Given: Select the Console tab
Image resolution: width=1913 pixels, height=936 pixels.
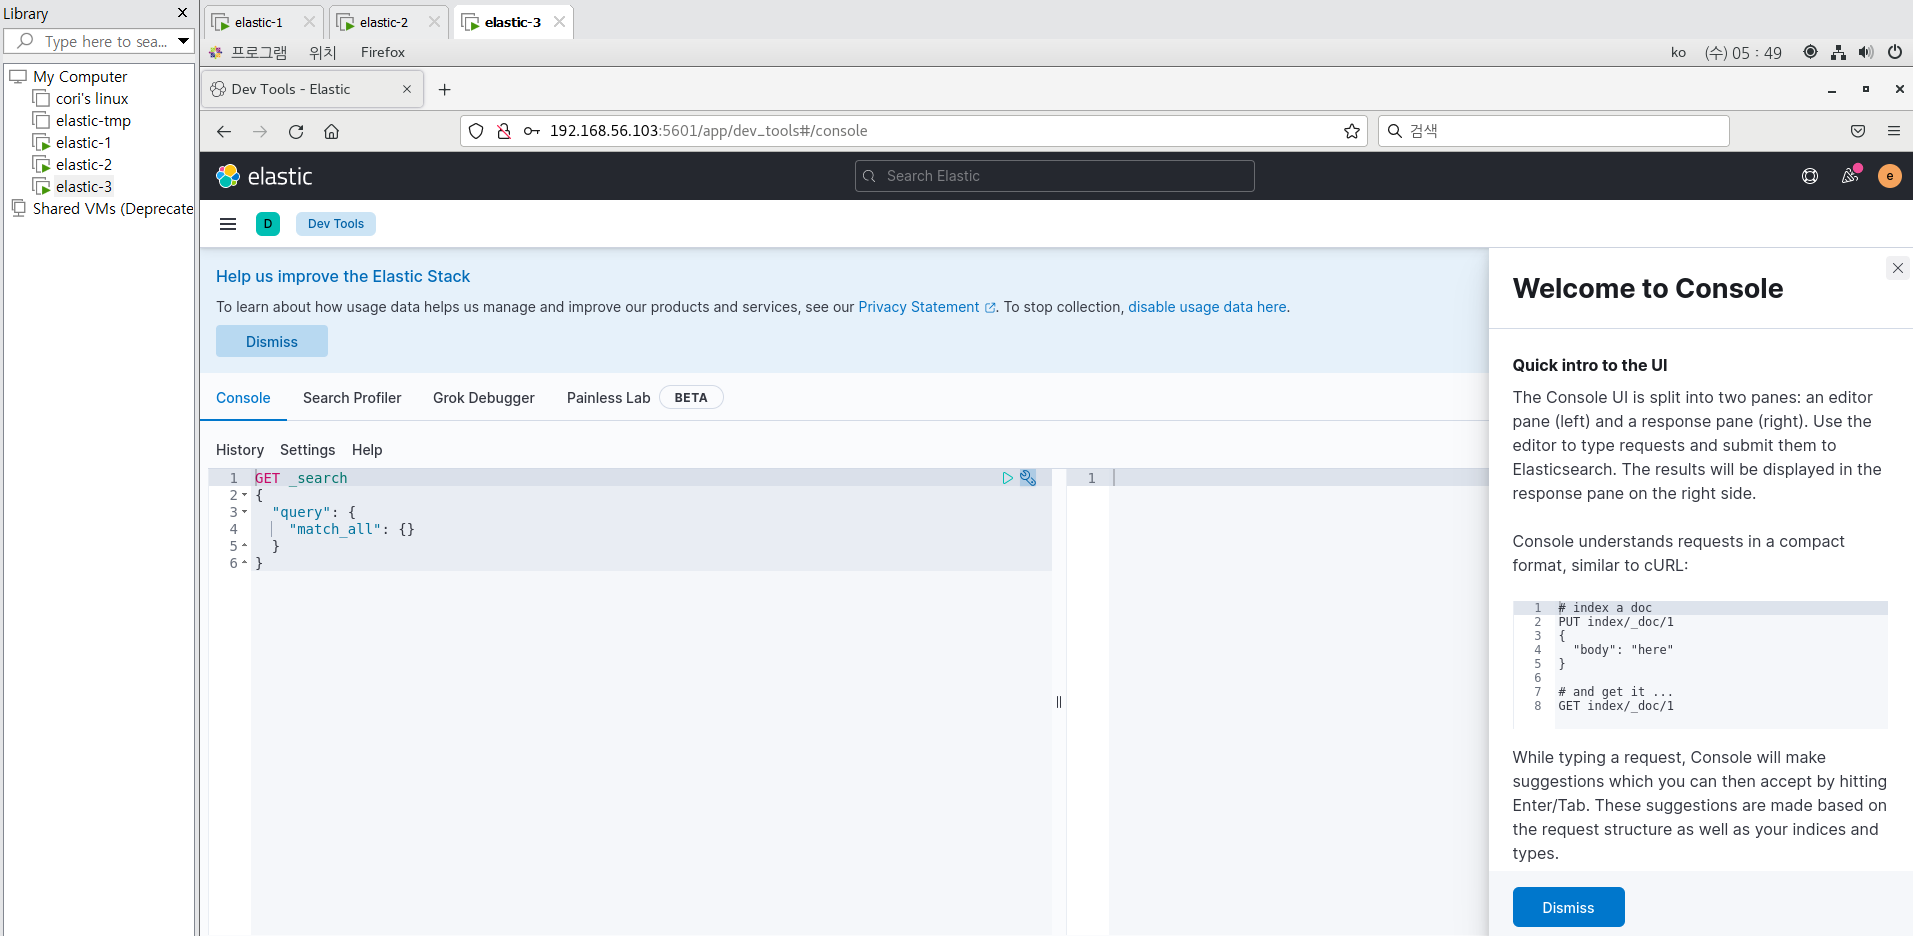Looking at the screenshot, I should 243,398.
